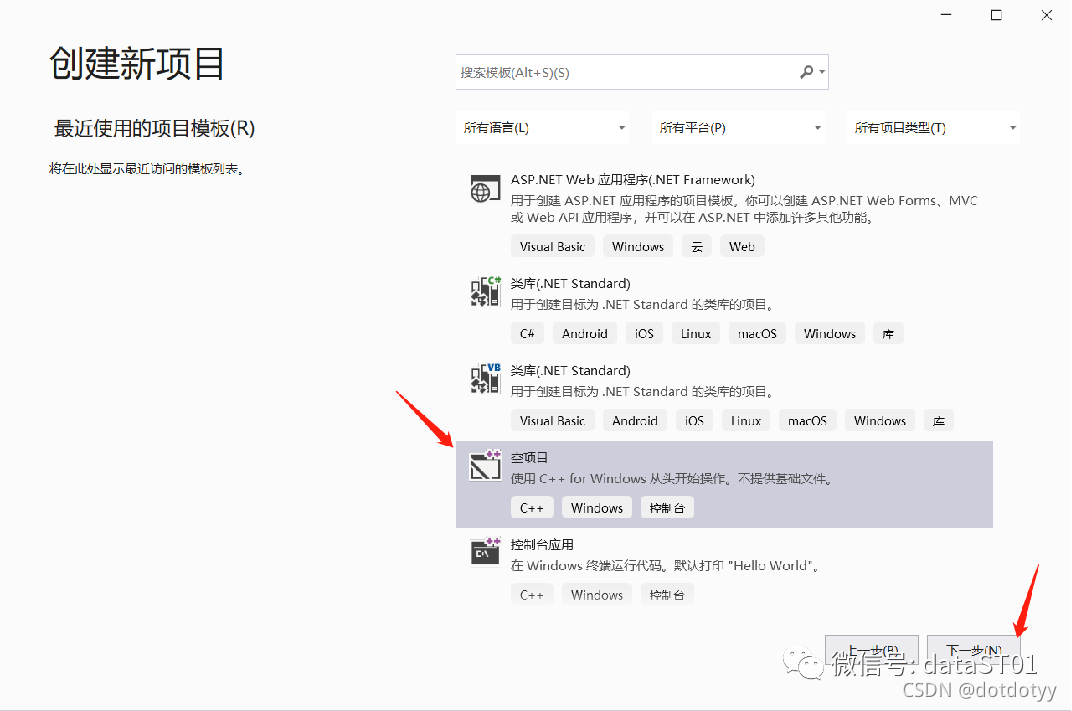
Task: Click the 空项目 C++ empty project icon
Action: [x=485, y=465]
